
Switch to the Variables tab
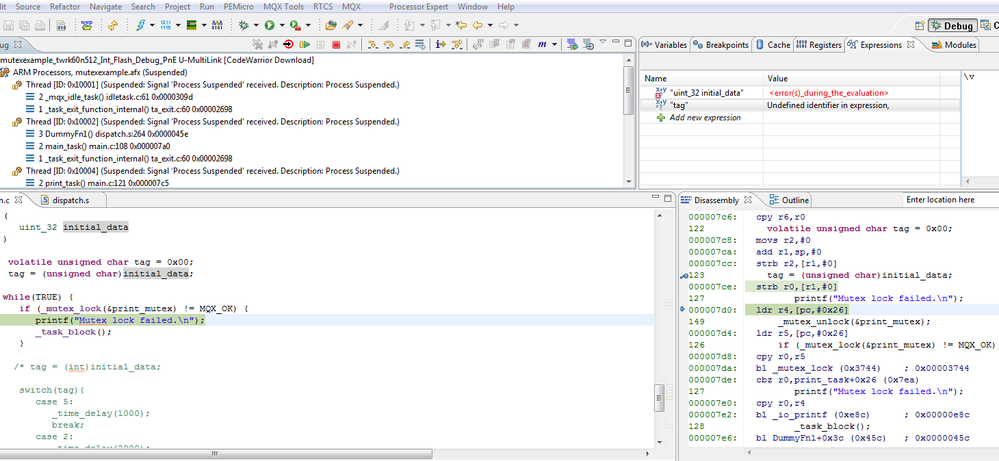pyautogui.click(x=664, y=45)
